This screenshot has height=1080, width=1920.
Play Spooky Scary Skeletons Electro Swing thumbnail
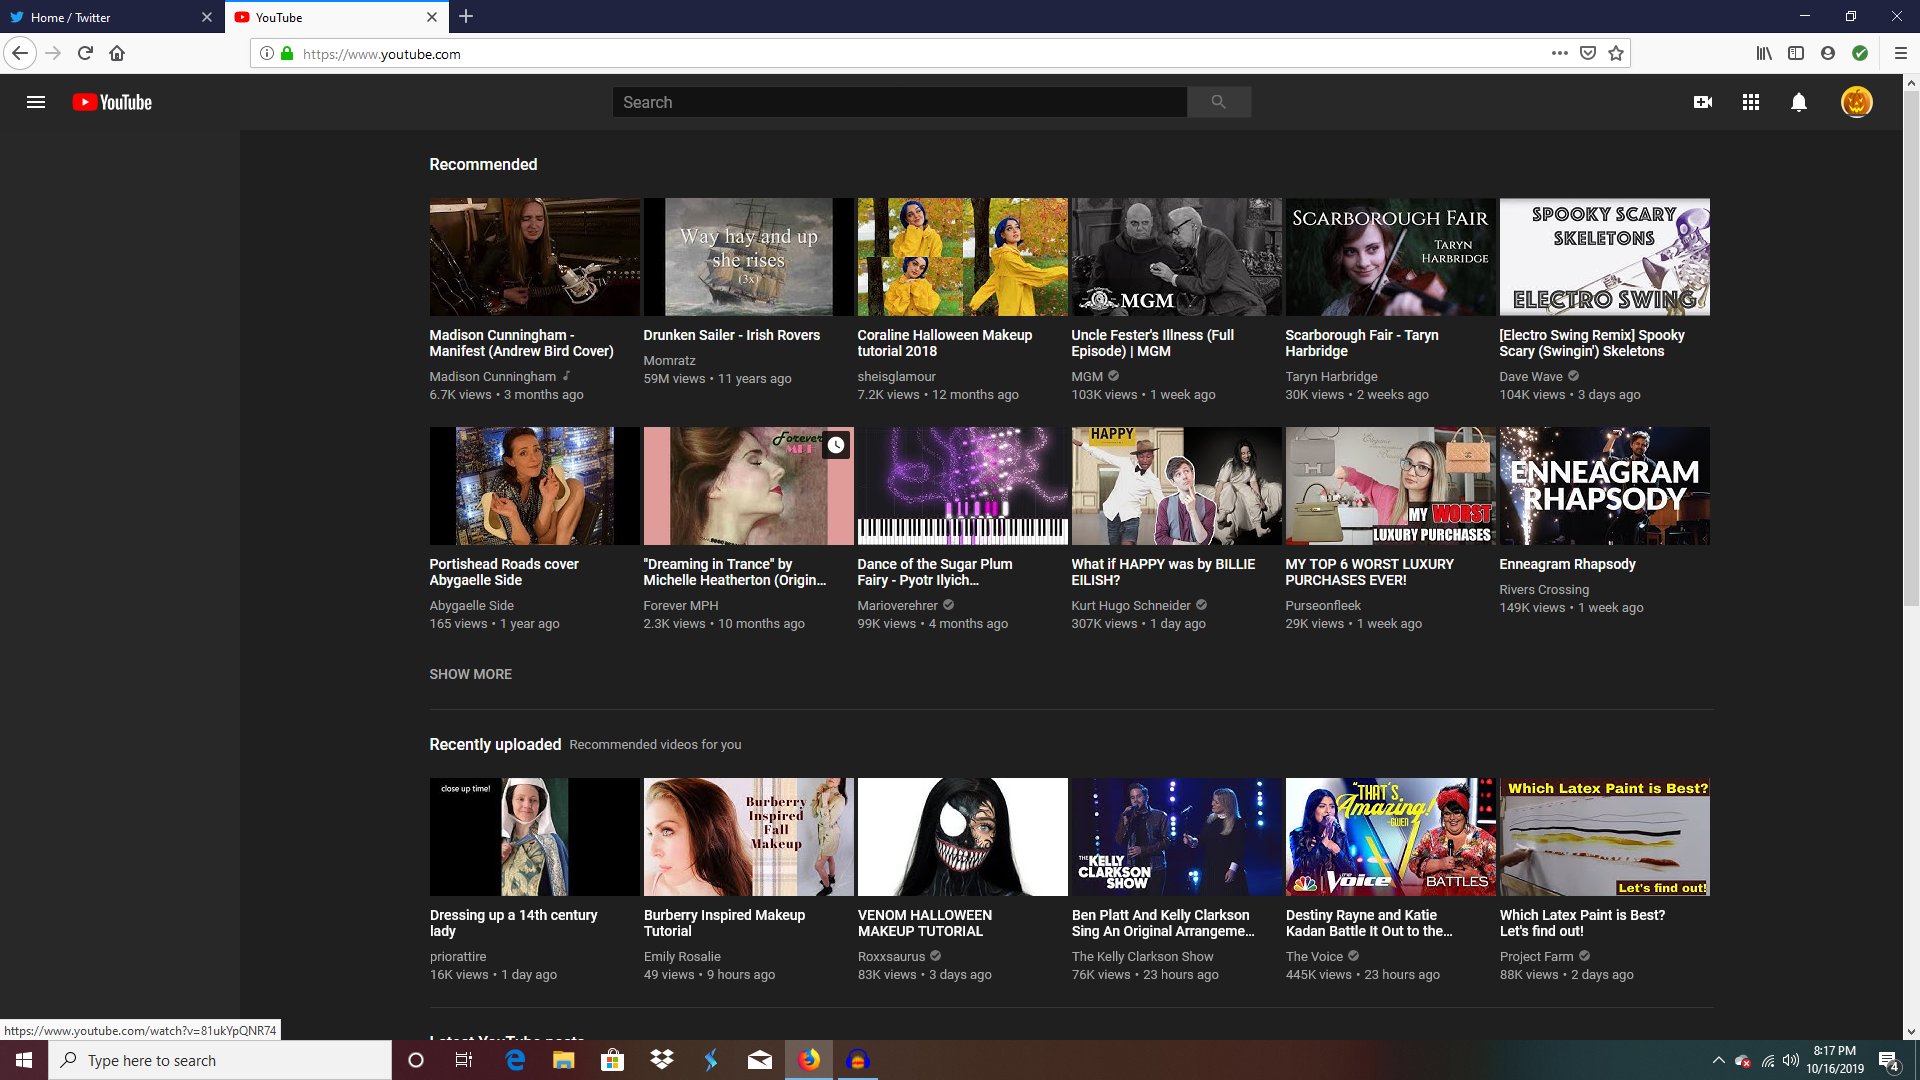(x=1604, y=257)
